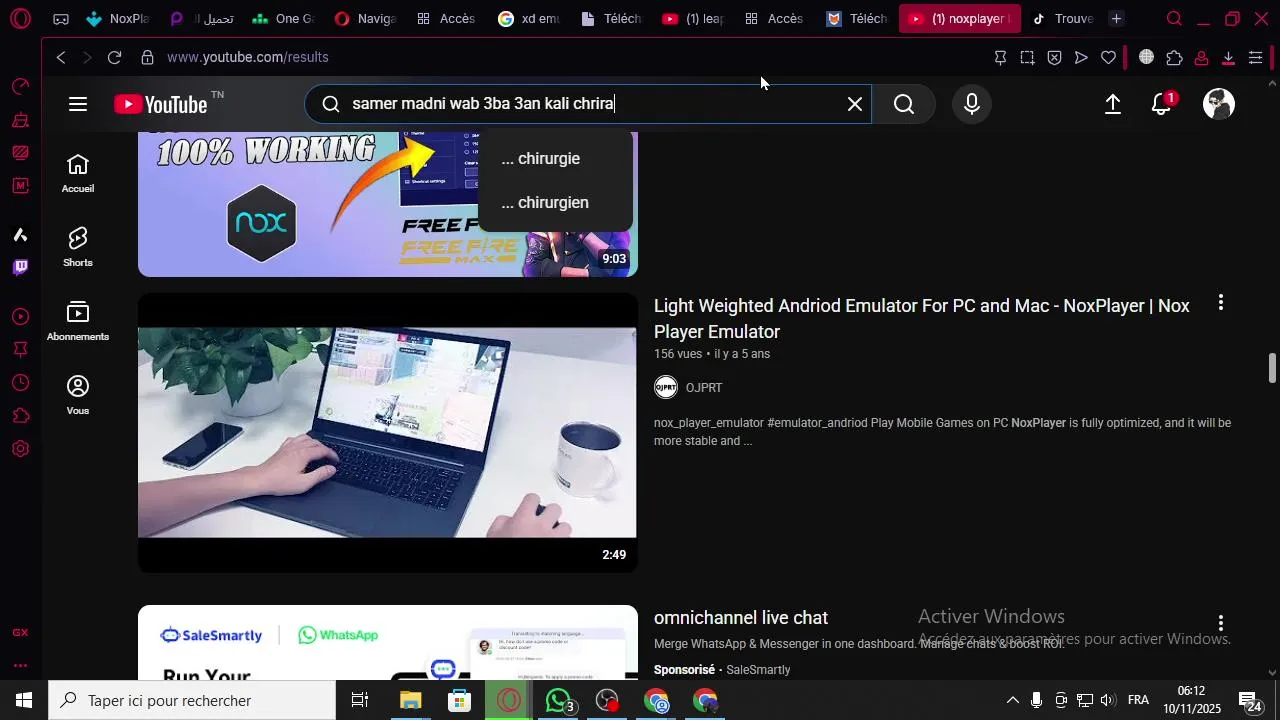Screen dimensions: 1280x720
Task: Open GX Corner at sidebar bottom
Action: coord(20,633)
